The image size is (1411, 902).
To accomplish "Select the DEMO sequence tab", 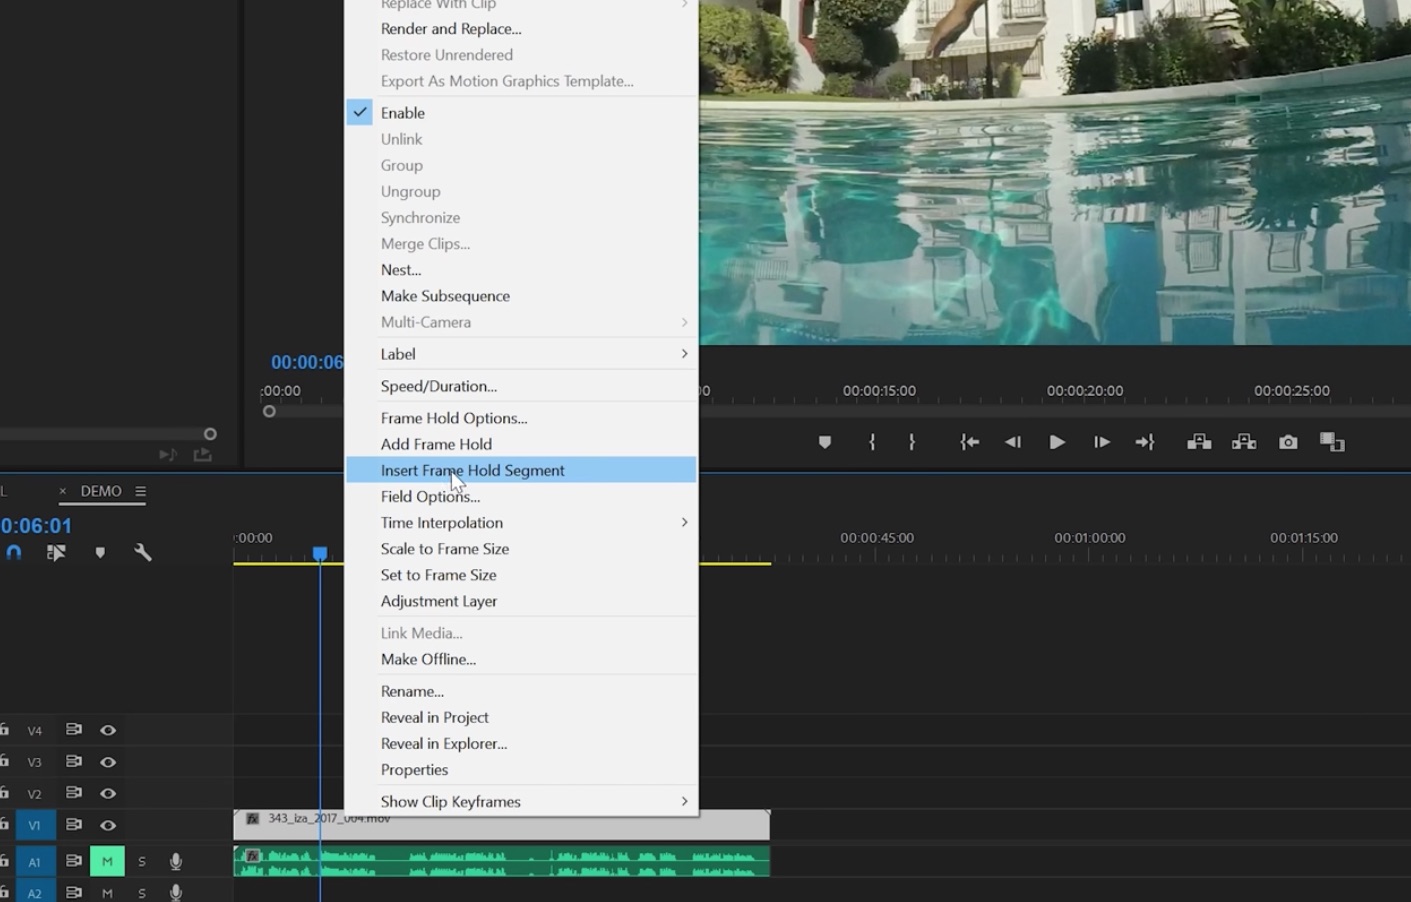I will 101,491.
